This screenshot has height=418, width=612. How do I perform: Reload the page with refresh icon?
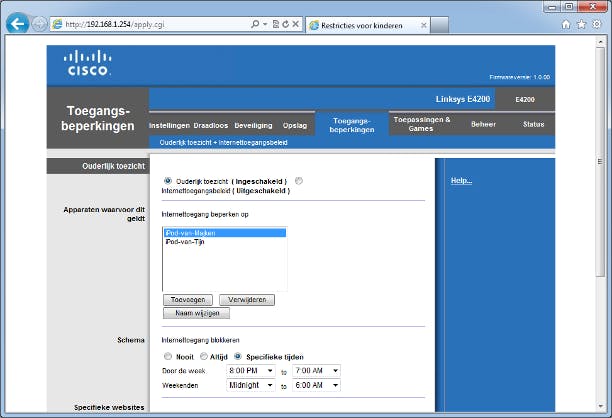[285, 24]
